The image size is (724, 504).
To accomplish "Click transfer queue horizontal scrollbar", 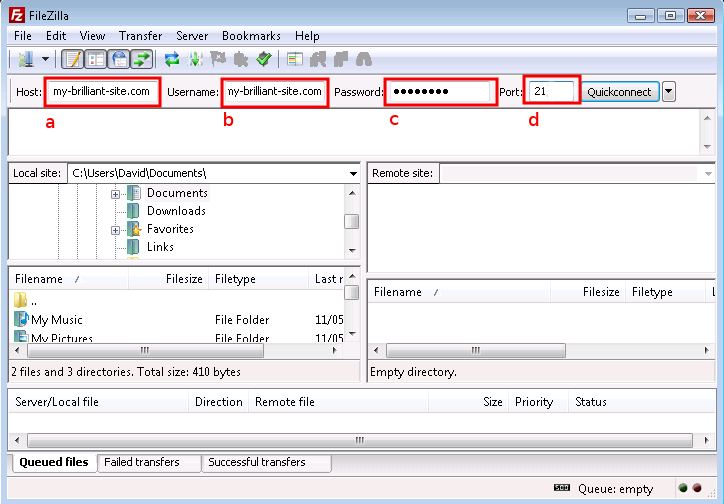I will [x=362, y=440].
